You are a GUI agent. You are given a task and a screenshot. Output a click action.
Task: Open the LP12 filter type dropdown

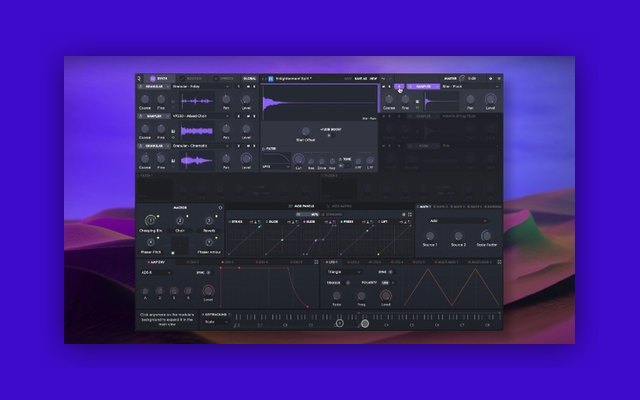pyautogui.click(x=276, y=167)
